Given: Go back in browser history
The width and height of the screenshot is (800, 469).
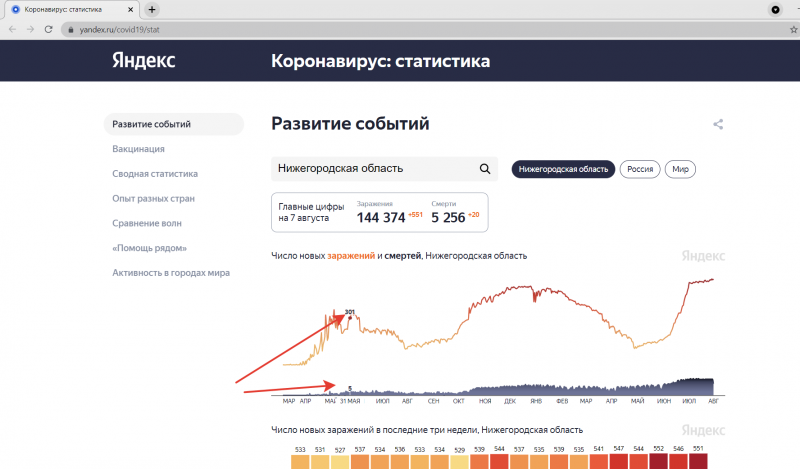Looking at the screenshot, I should pyautogui.click(x=12, y=30).
